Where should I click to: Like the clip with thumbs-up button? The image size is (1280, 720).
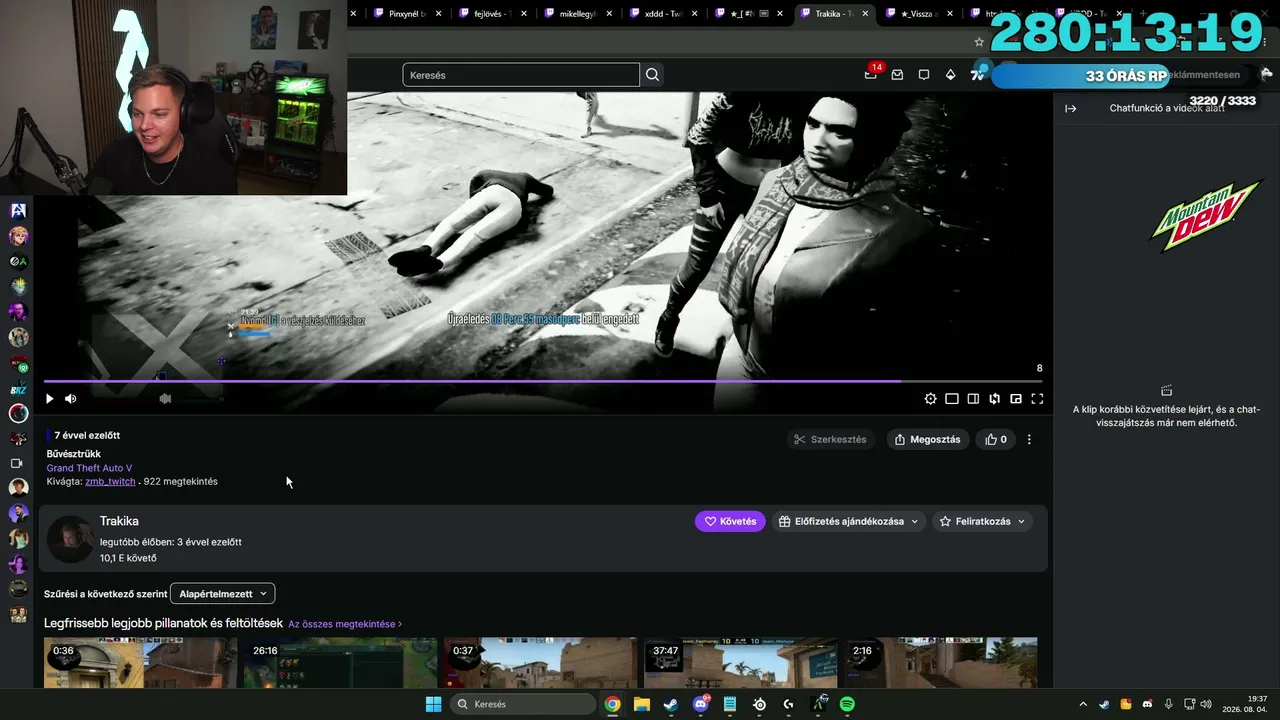996,439
